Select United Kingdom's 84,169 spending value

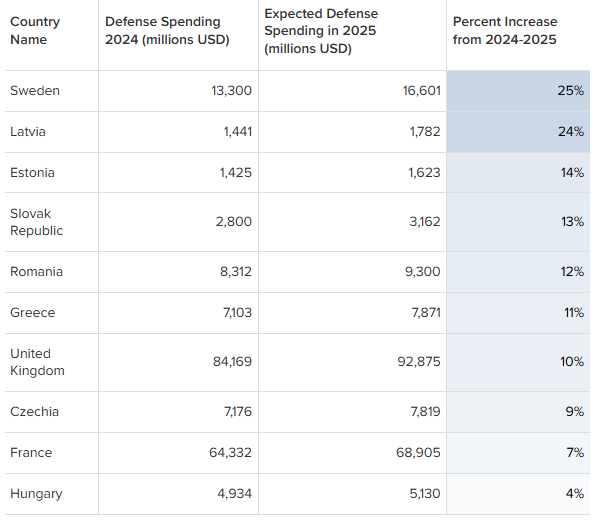click(232, 362)
